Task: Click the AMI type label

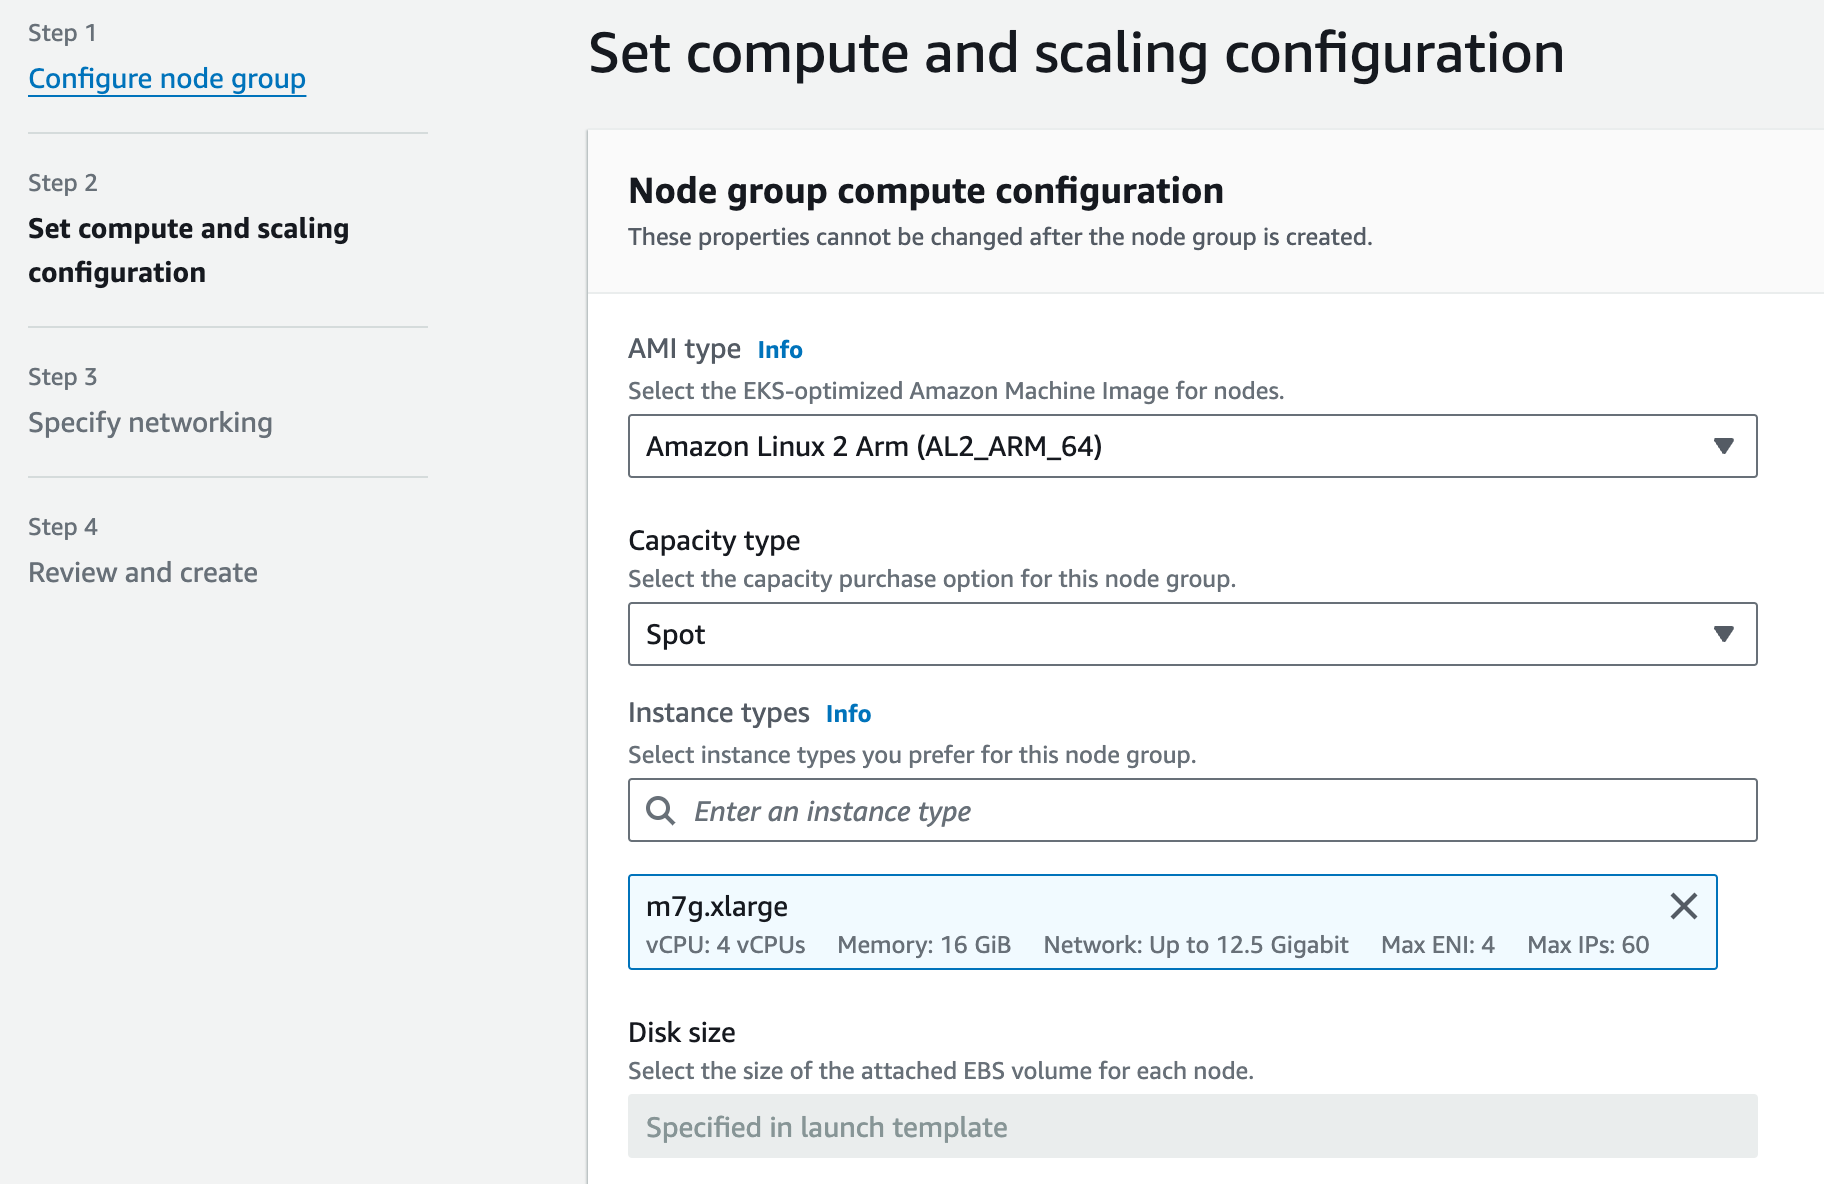Action: click(684, 349)
